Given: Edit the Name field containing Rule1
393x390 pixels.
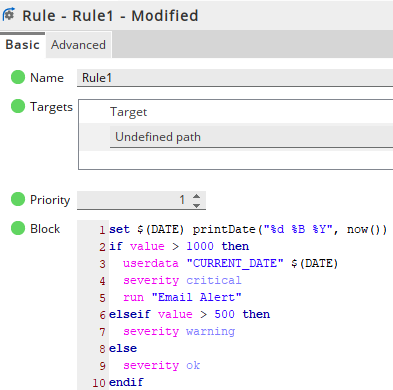Looking at the screenshot, I should coord(235,78).
